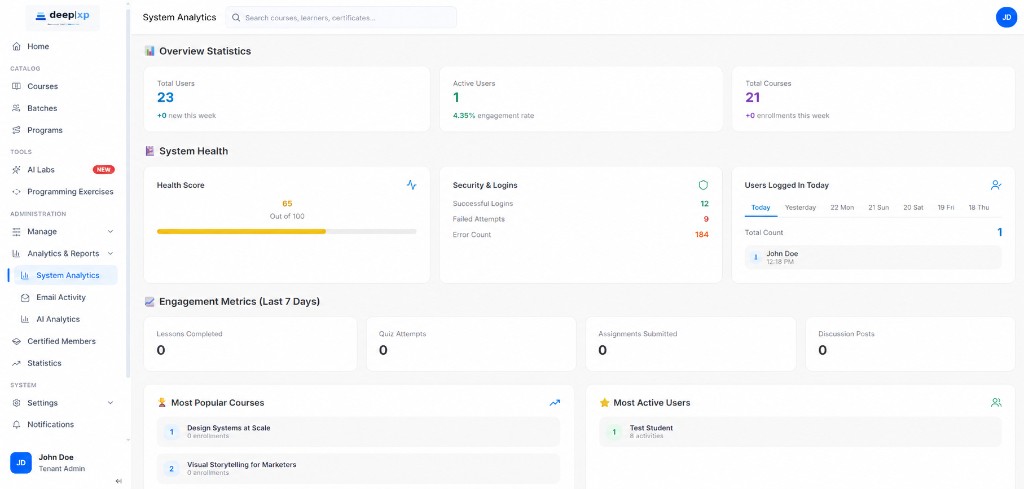This screenshot has height=489, width=1024.
Task: Open John Doe Tenant Admin profile card
Action: point(63,462)
